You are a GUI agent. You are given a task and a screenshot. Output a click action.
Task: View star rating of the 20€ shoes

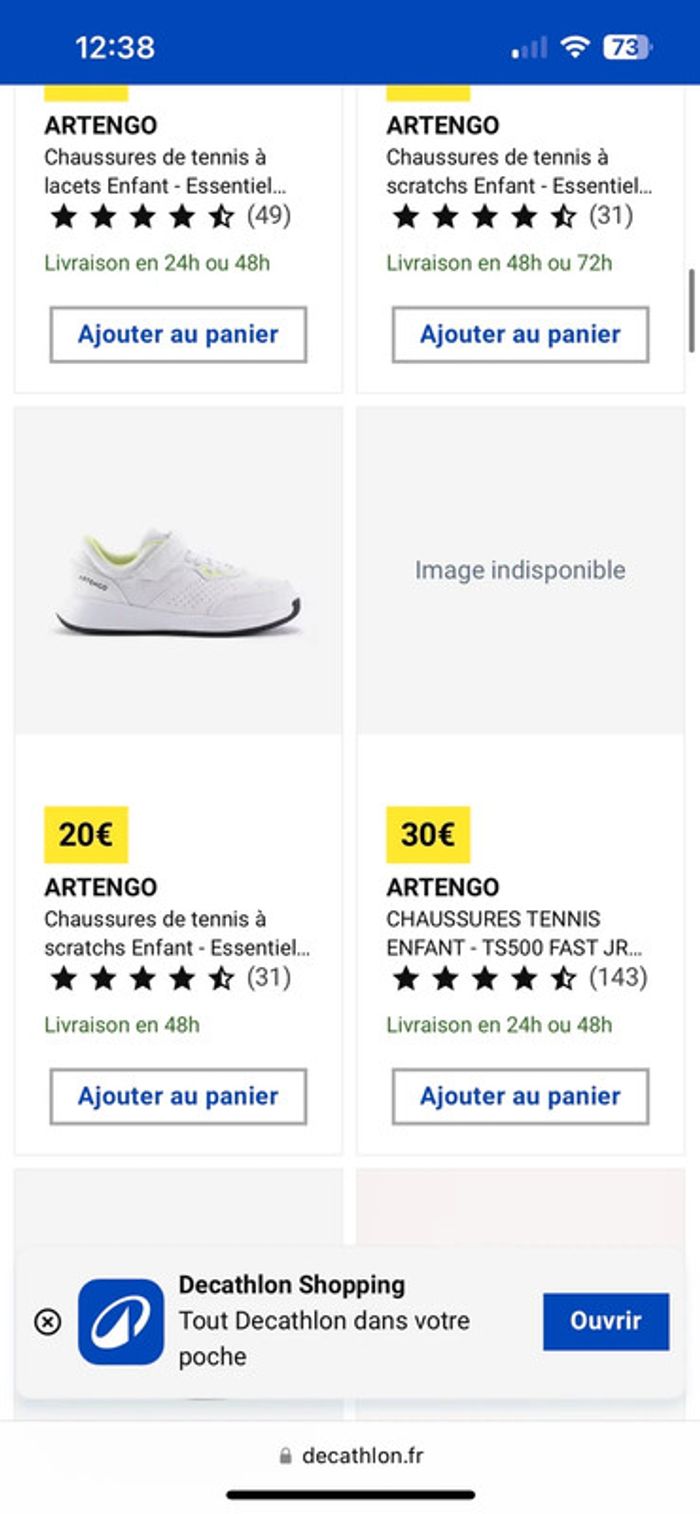142,978
